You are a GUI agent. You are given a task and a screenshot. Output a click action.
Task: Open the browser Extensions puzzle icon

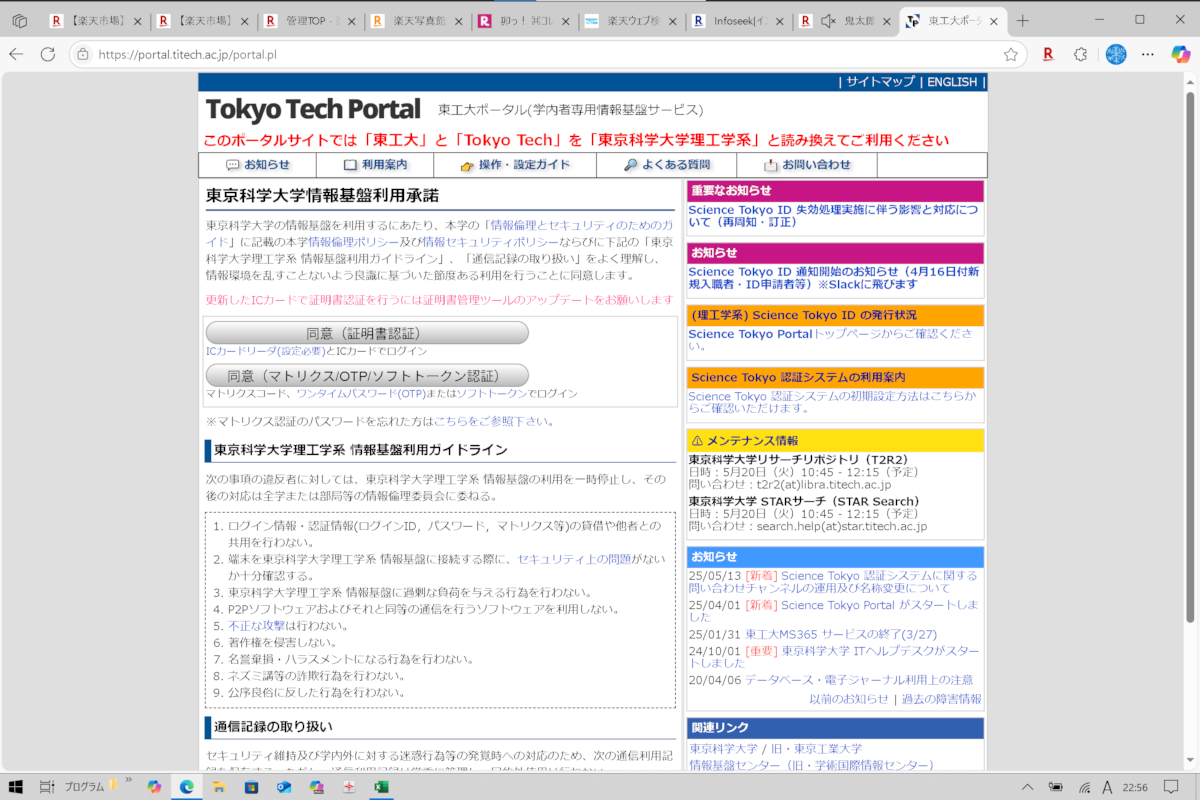[1081, 54]
